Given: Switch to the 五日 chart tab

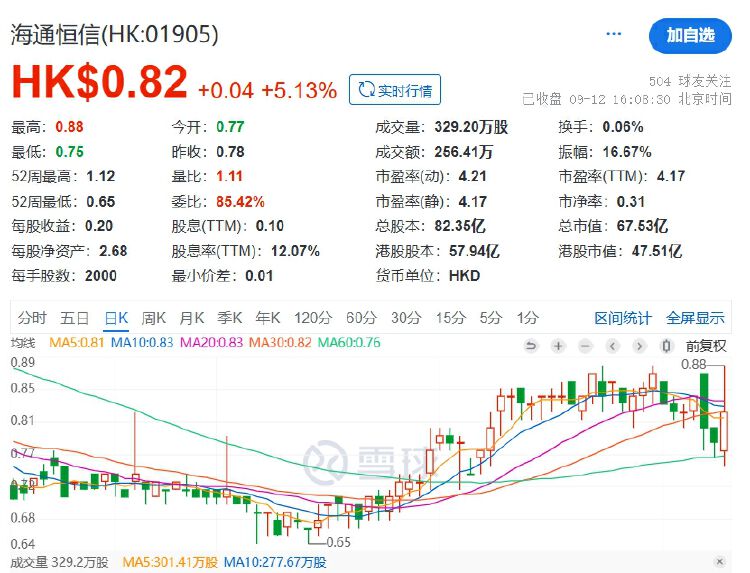Looking at the screenshot, I should [x=75, y=318].
